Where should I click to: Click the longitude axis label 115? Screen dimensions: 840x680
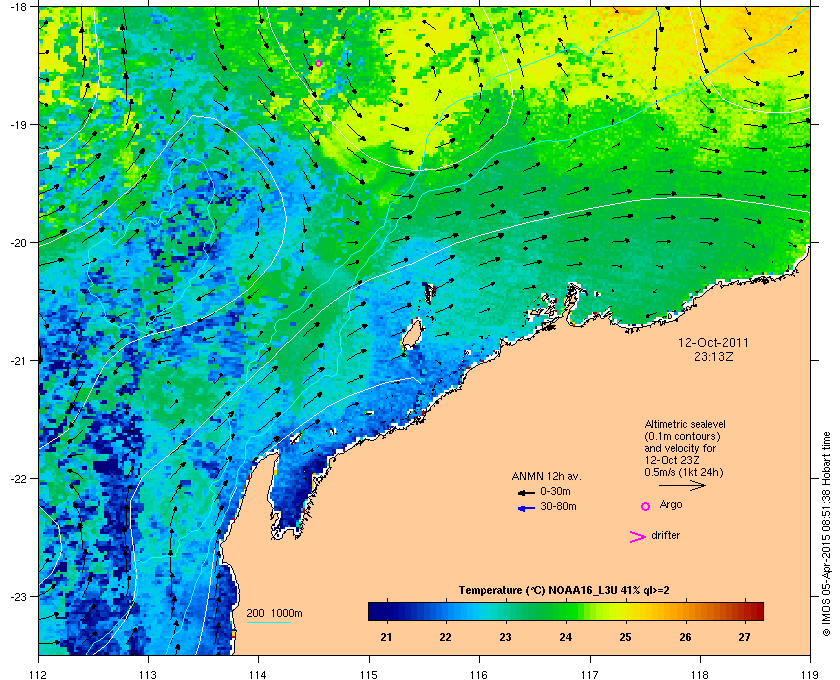369,674
